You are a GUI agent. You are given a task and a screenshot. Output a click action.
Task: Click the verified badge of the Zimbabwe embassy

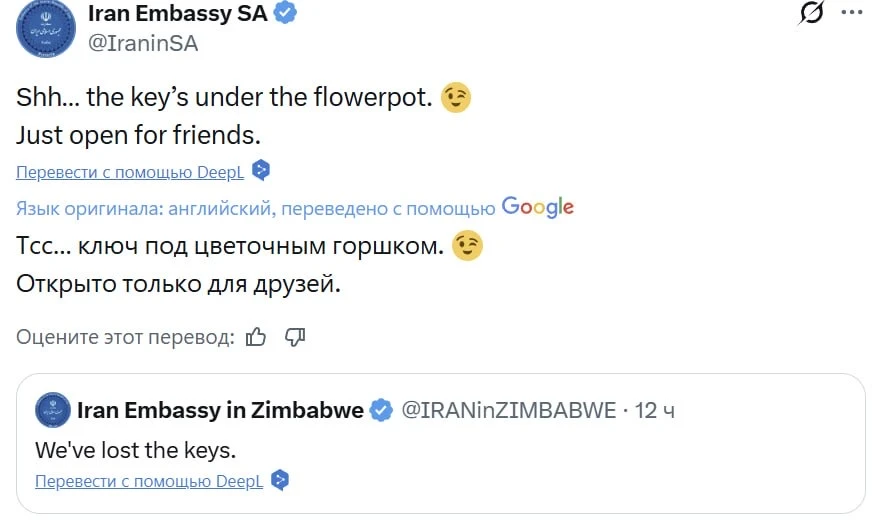pos(381,410)
